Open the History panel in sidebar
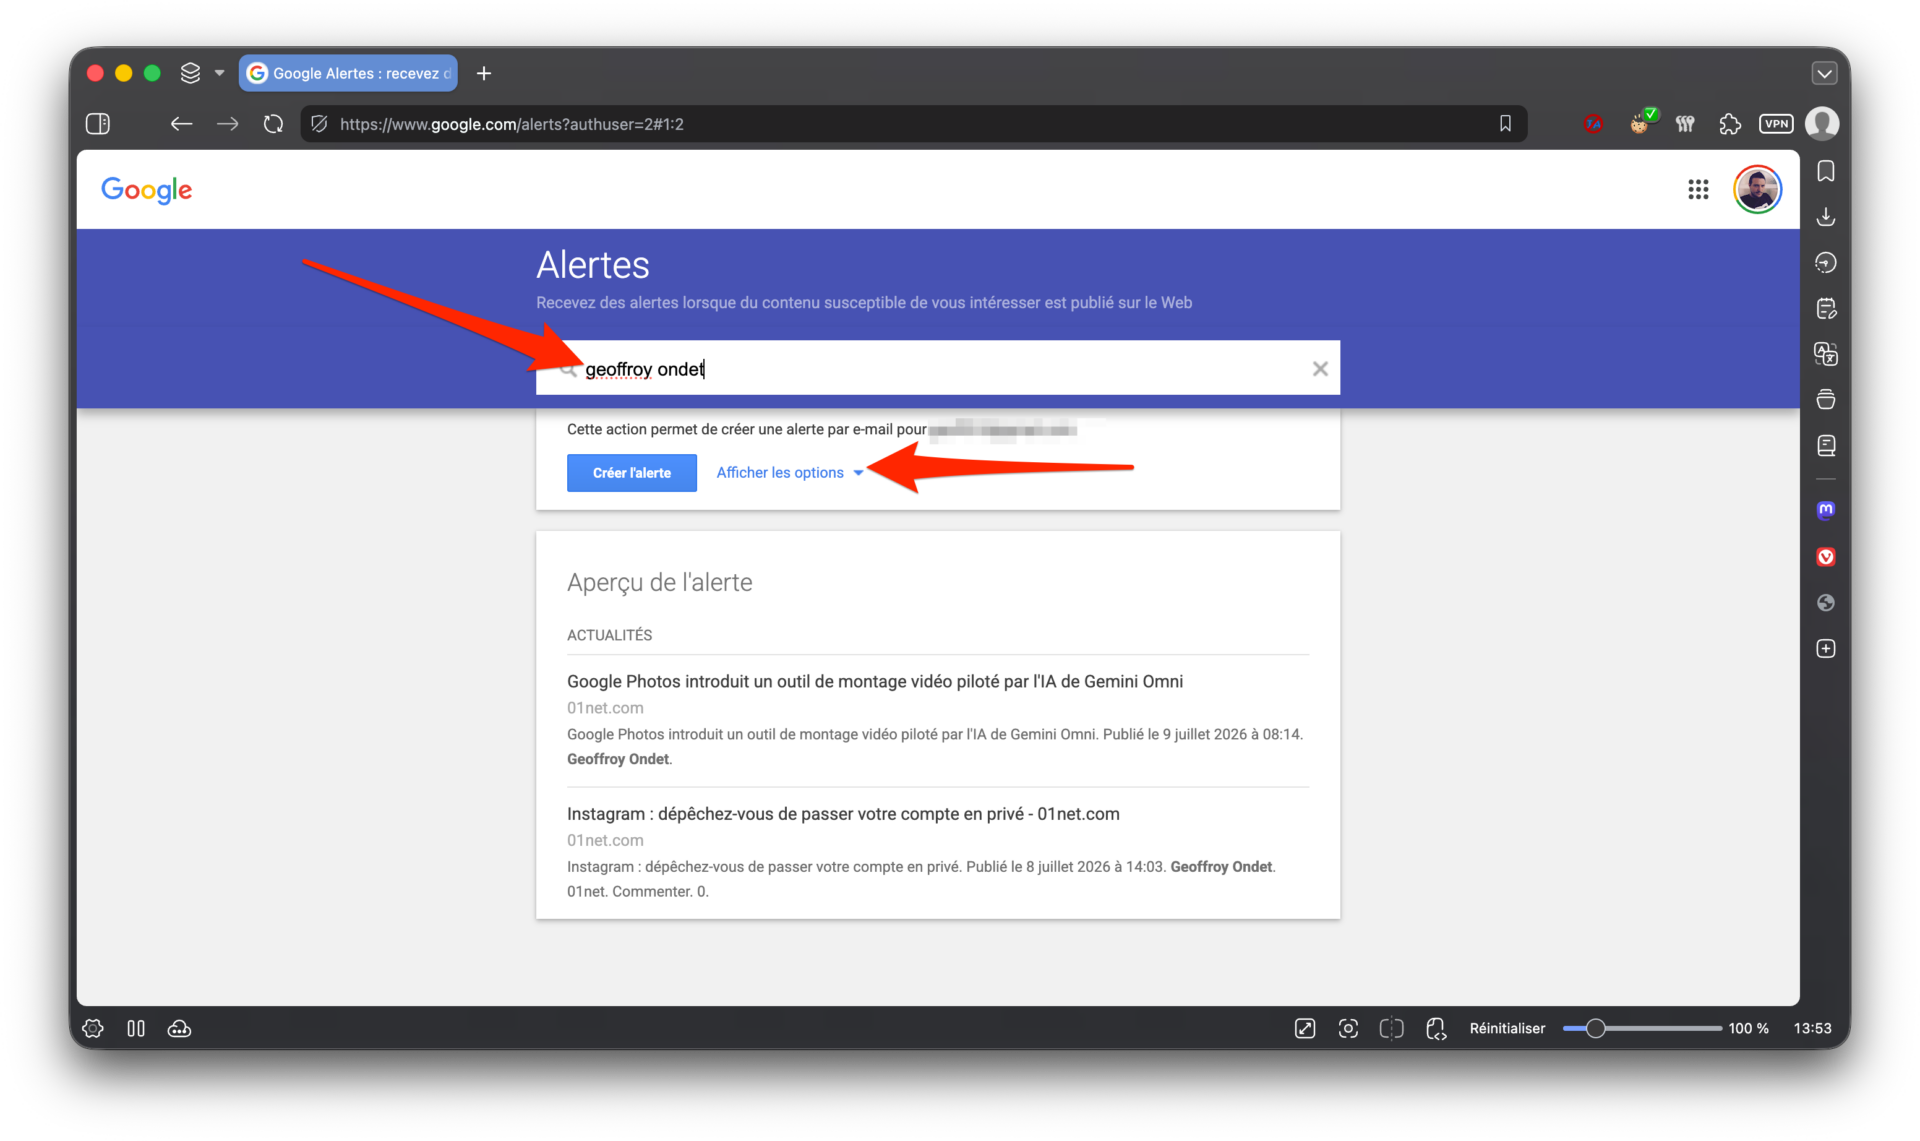1920x1141 pixels. [x=1826, y=263]
